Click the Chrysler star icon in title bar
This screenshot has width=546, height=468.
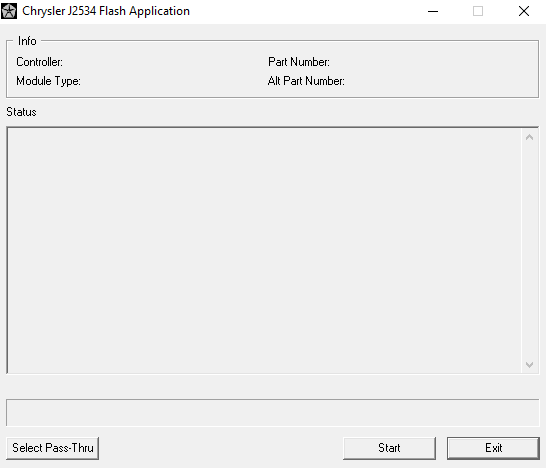click(9, 11)
